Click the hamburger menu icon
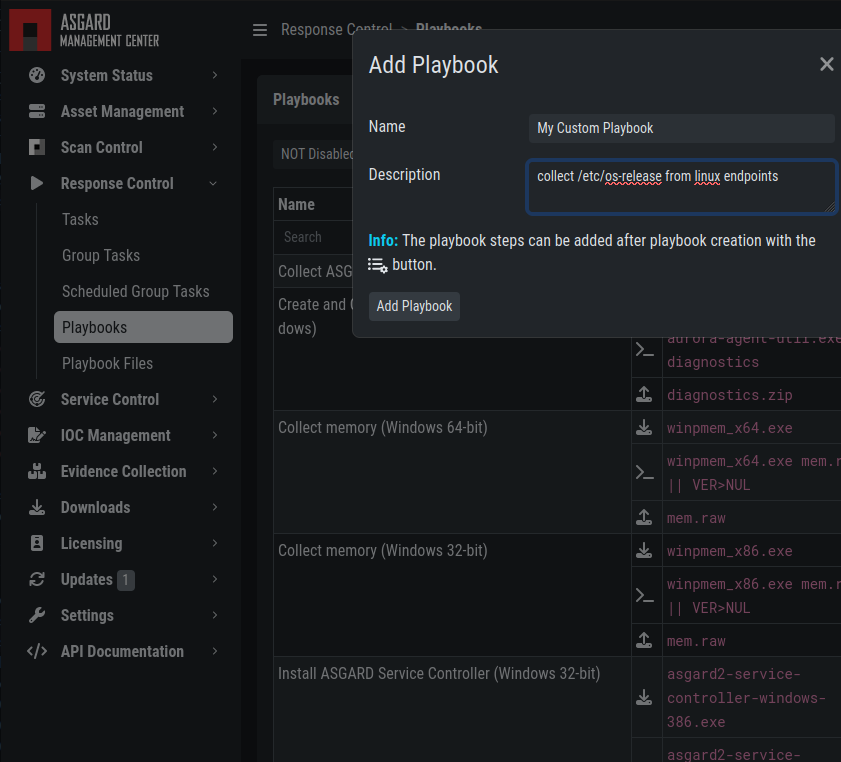Viewport: 841px width, 762px height. click(x=260, y=30)
